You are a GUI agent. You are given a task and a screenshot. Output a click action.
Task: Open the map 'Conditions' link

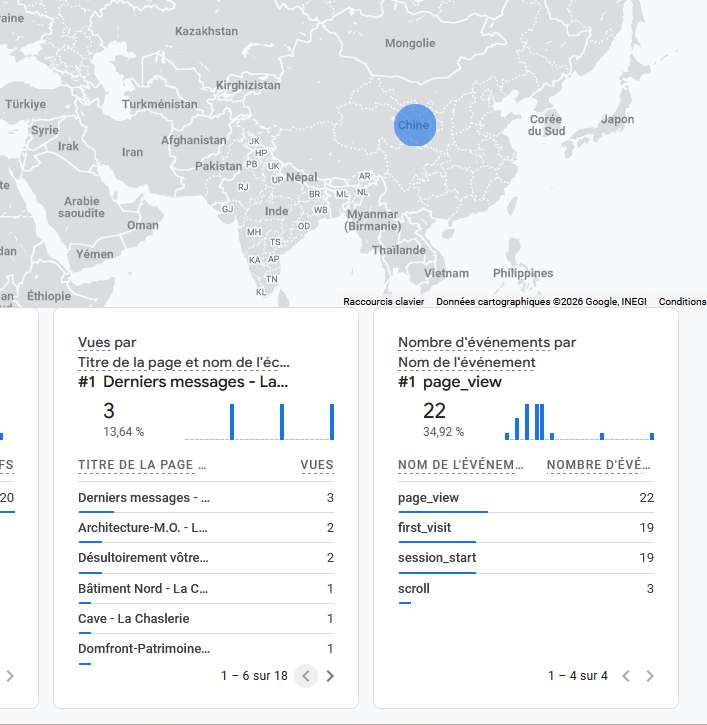682,301
